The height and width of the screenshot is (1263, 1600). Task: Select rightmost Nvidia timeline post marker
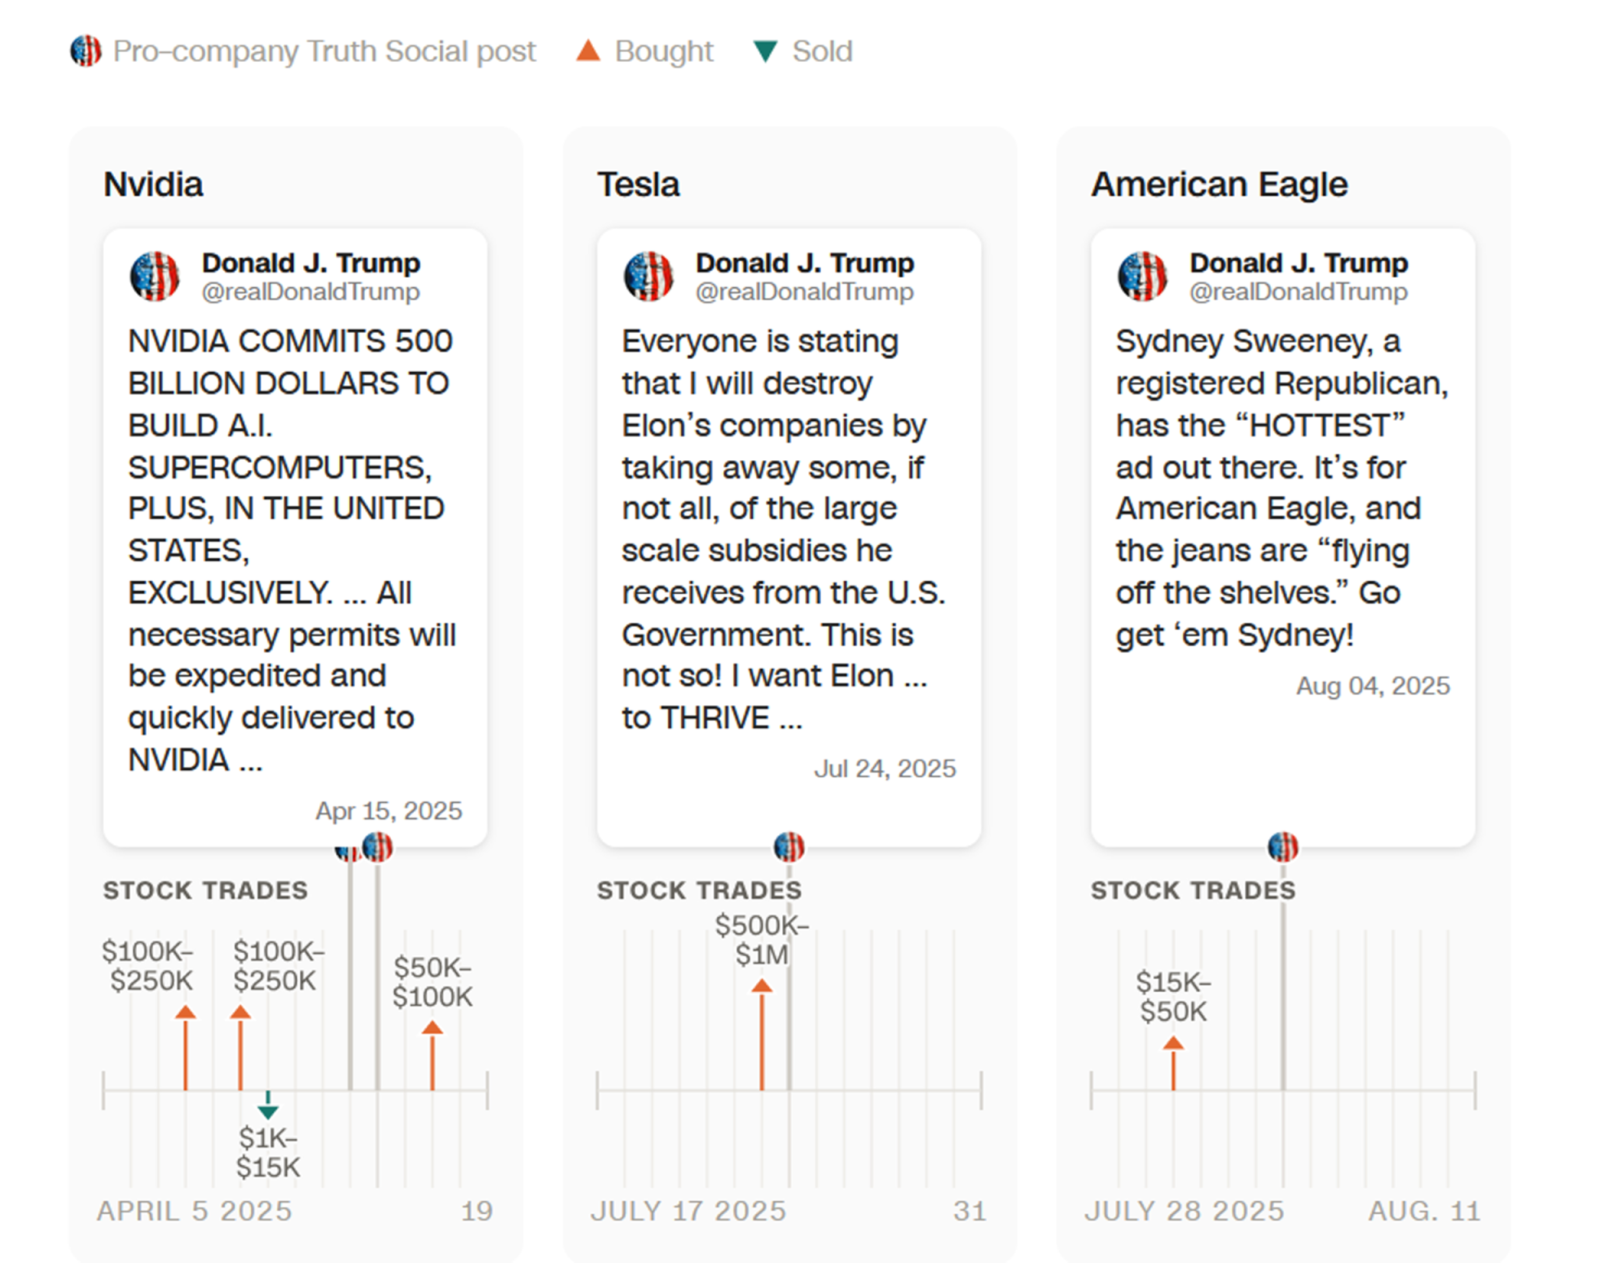coord(377,847)
